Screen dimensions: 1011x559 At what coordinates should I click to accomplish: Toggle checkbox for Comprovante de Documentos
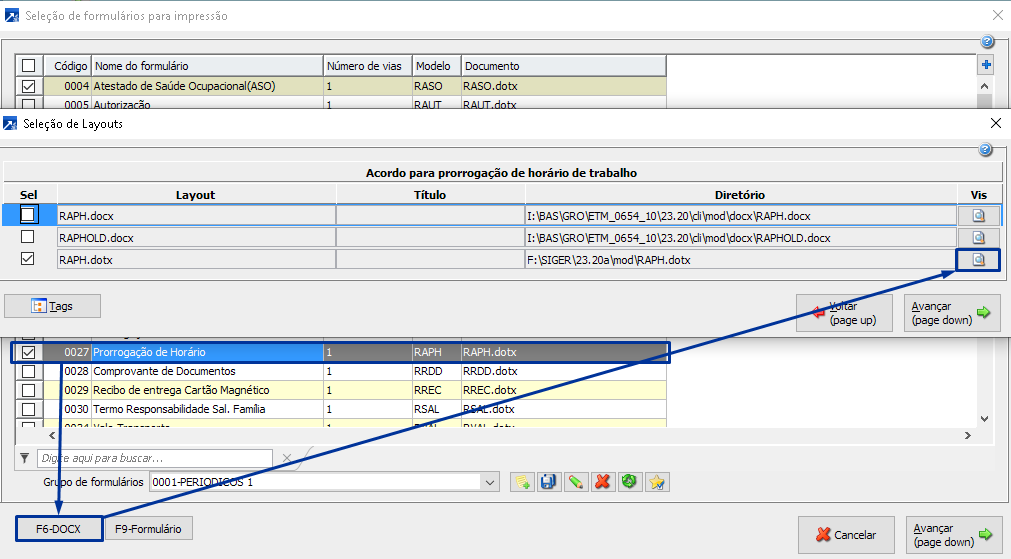[28, 371]
